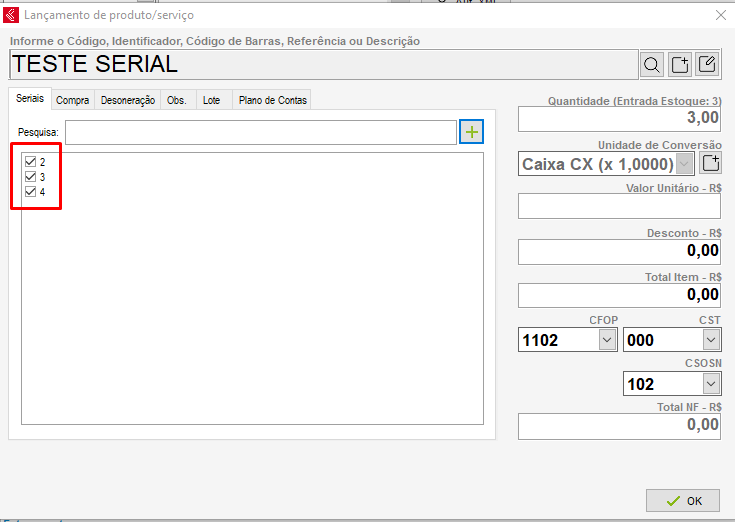Click the red app logo in title bar

click(x=11, y=15)
